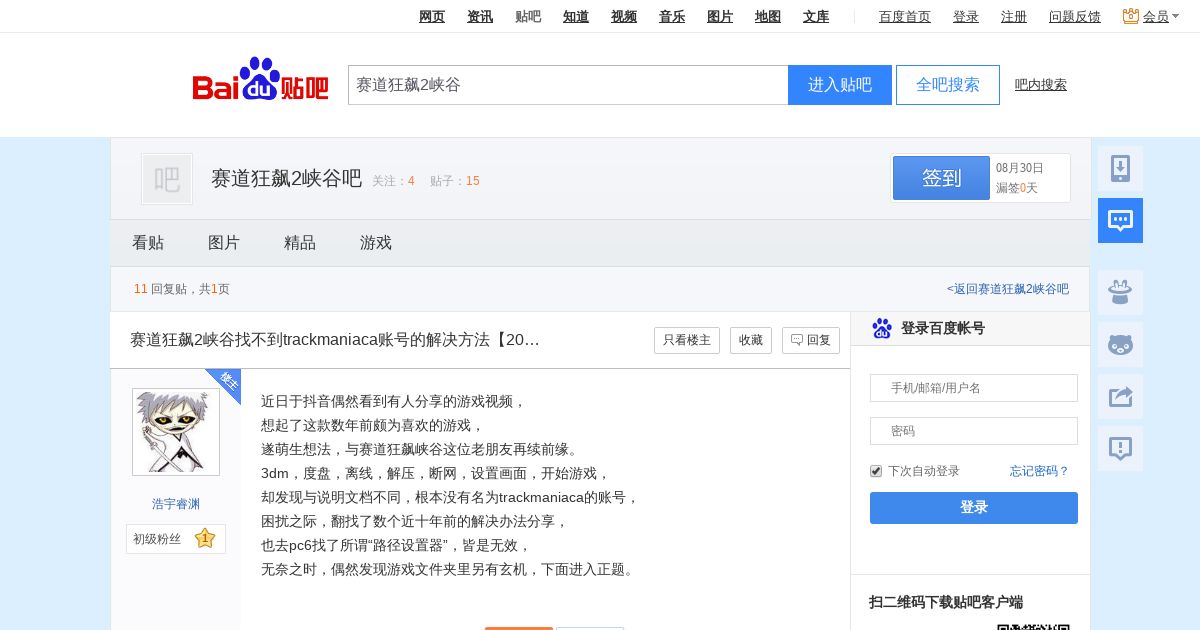
Task: Open the 赛道狂飙2峡谷吧 forum title link
Action: click(x=286, y=179)
